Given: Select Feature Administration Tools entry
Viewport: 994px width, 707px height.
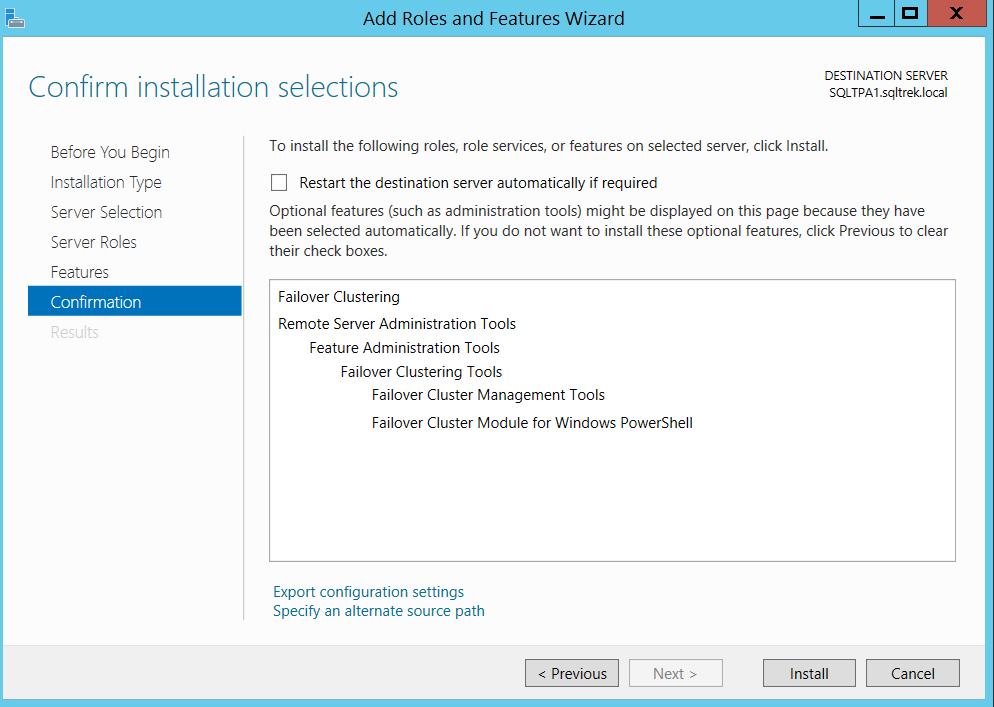Looking at the screenshot, I should pos(404,348).
